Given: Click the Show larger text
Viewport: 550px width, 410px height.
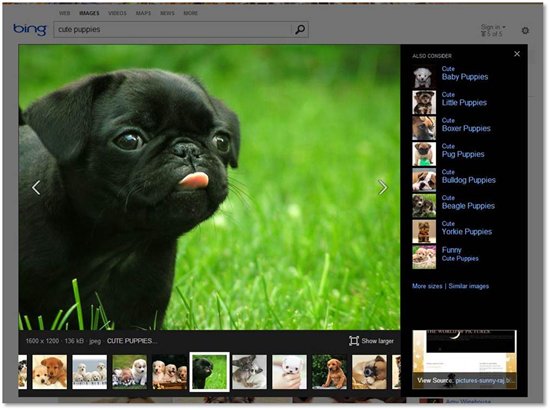Looking at the screenshot, I should point(377,341).
